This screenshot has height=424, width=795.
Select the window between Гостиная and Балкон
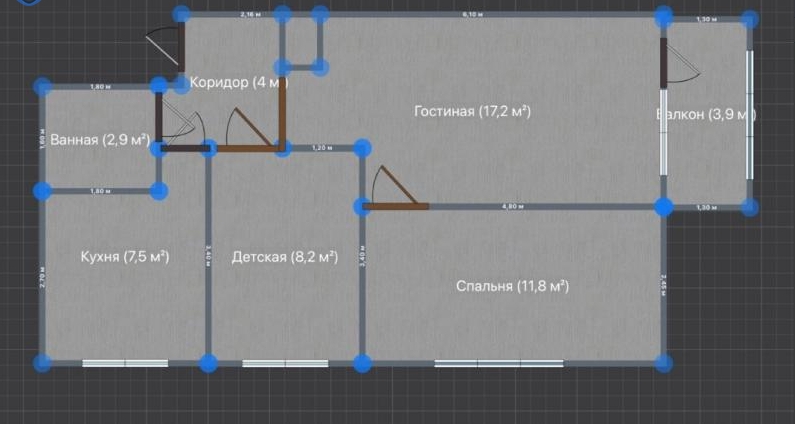coord(663,132)
